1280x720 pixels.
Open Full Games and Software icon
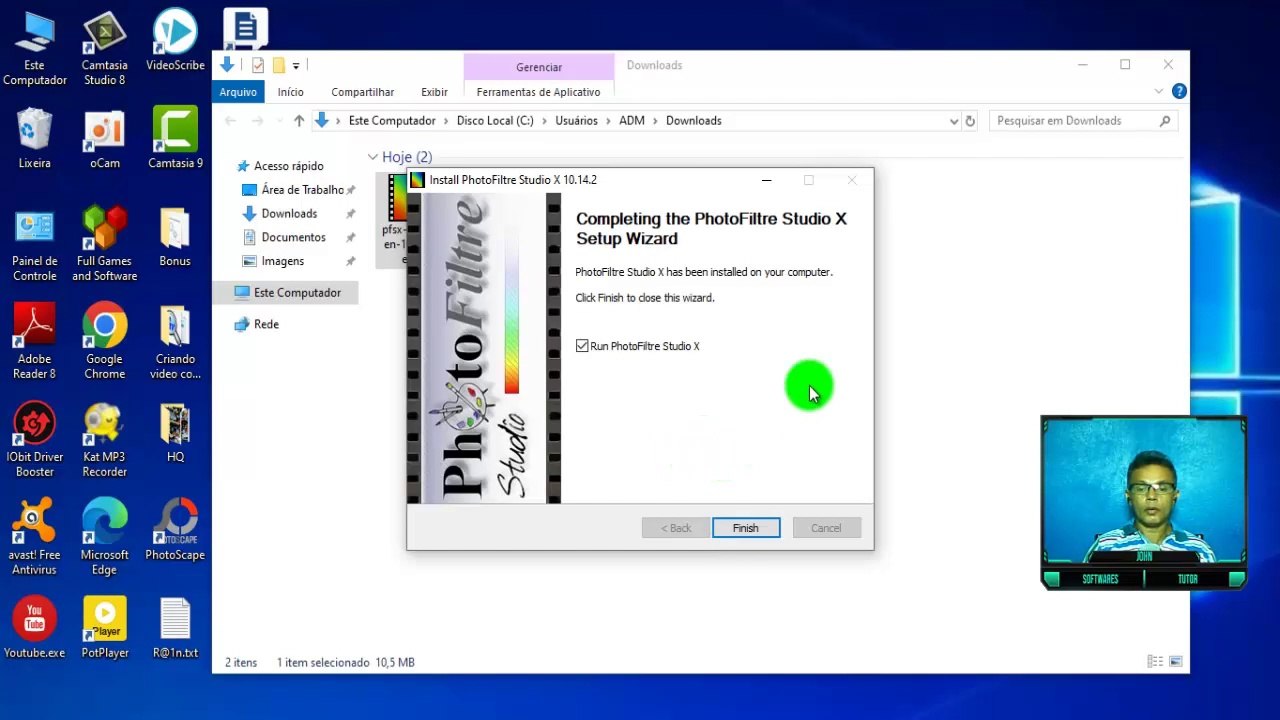point(104,244)
